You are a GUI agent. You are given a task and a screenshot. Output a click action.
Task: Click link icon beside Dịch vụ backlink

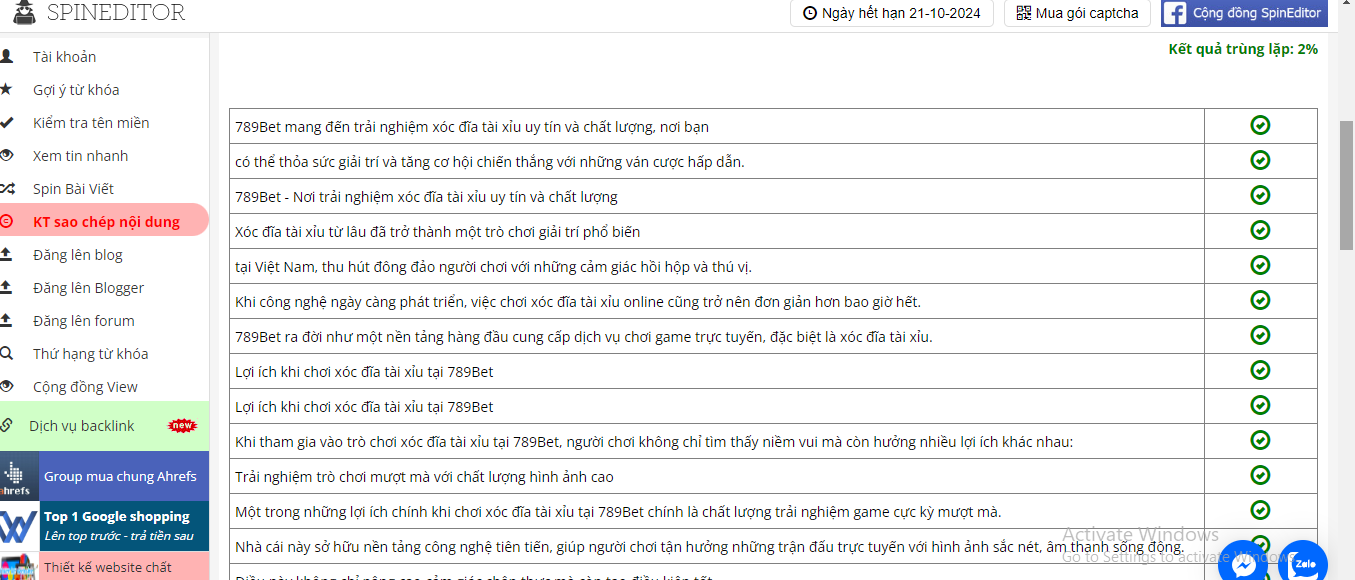pos(6,425)
